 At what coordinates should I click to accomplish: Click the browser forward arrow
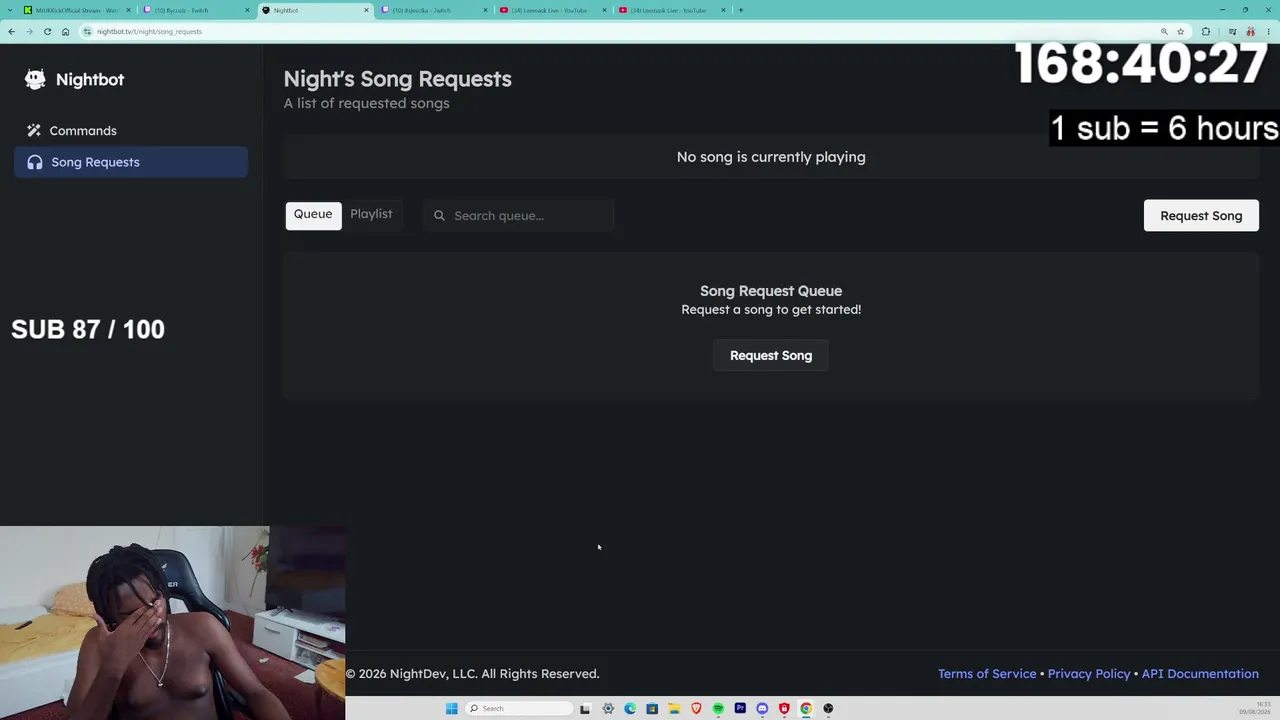coord(29,31)
